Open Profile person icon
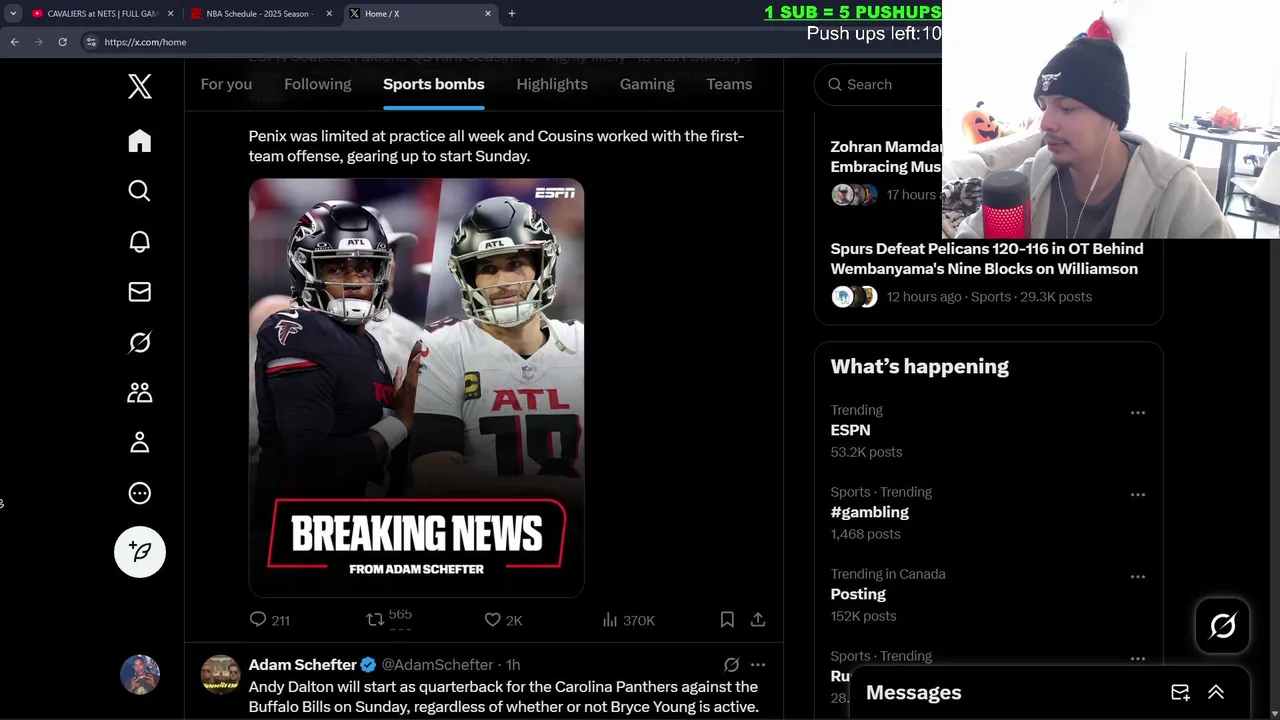 (x=140, y=443)
